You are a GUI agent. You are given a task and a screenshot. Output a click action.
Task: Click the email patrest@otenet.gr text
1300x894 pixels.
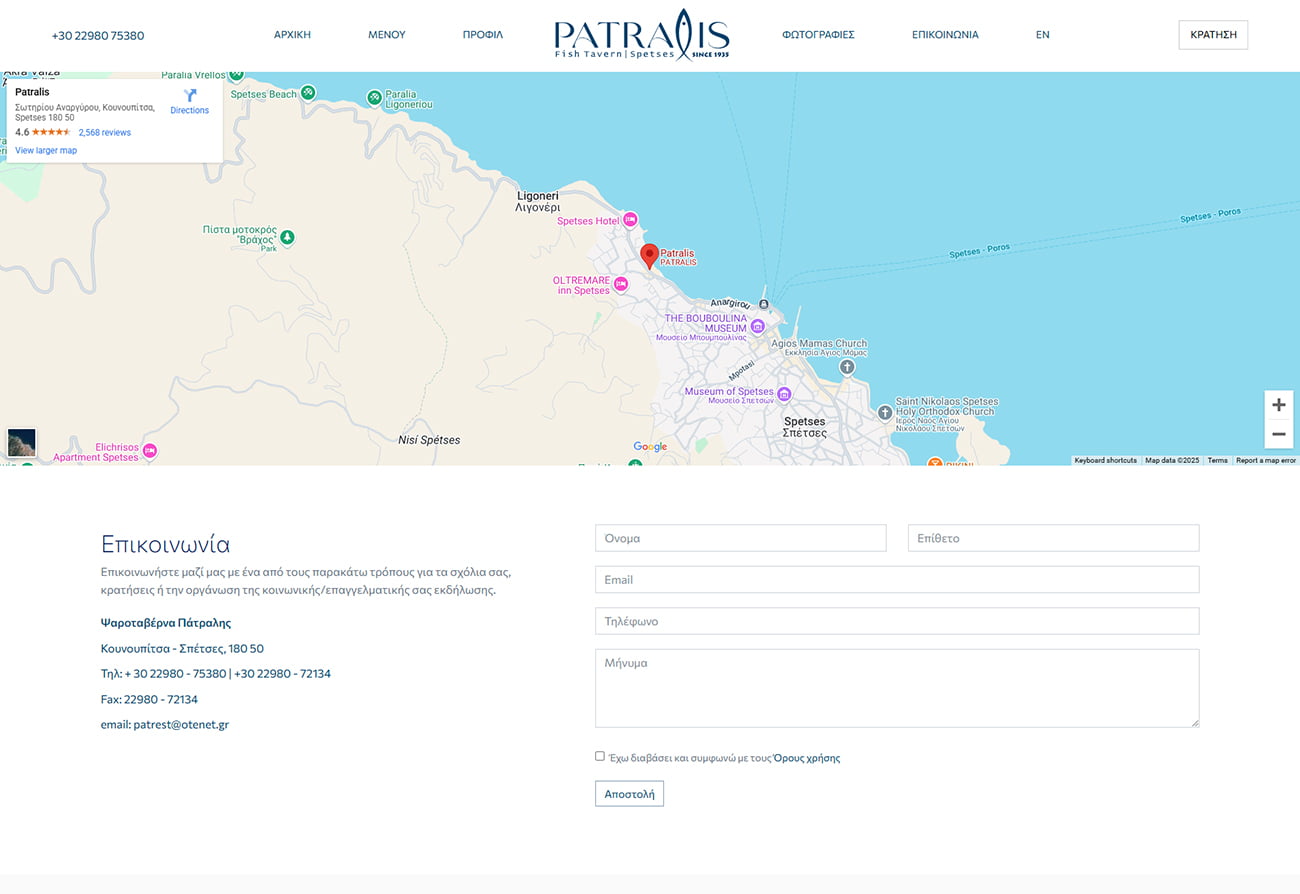coord(165,725)
